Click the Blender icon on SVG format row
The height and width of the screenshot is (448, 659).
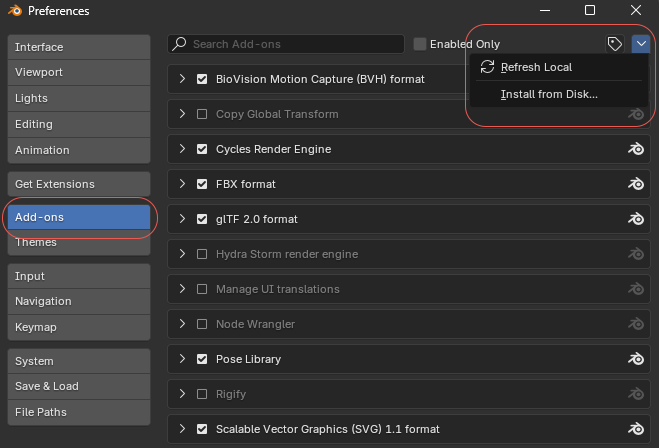click(635, 429)
